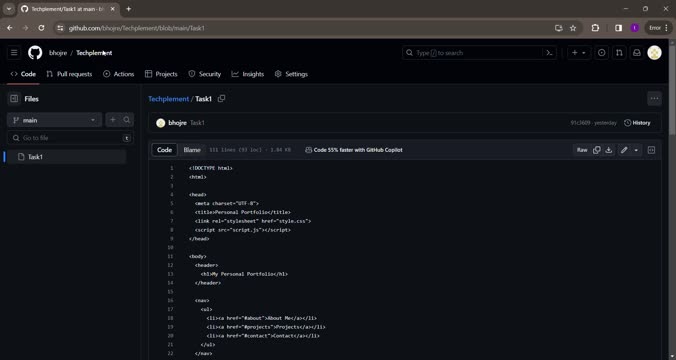Open more edit options dropdown arrow

(636, 150)
